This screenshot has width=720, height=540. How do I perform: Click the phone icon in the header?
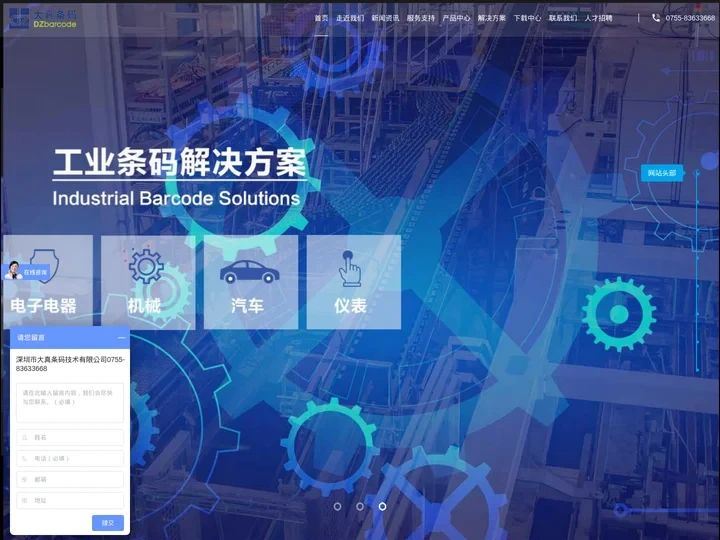click(656, 18)
